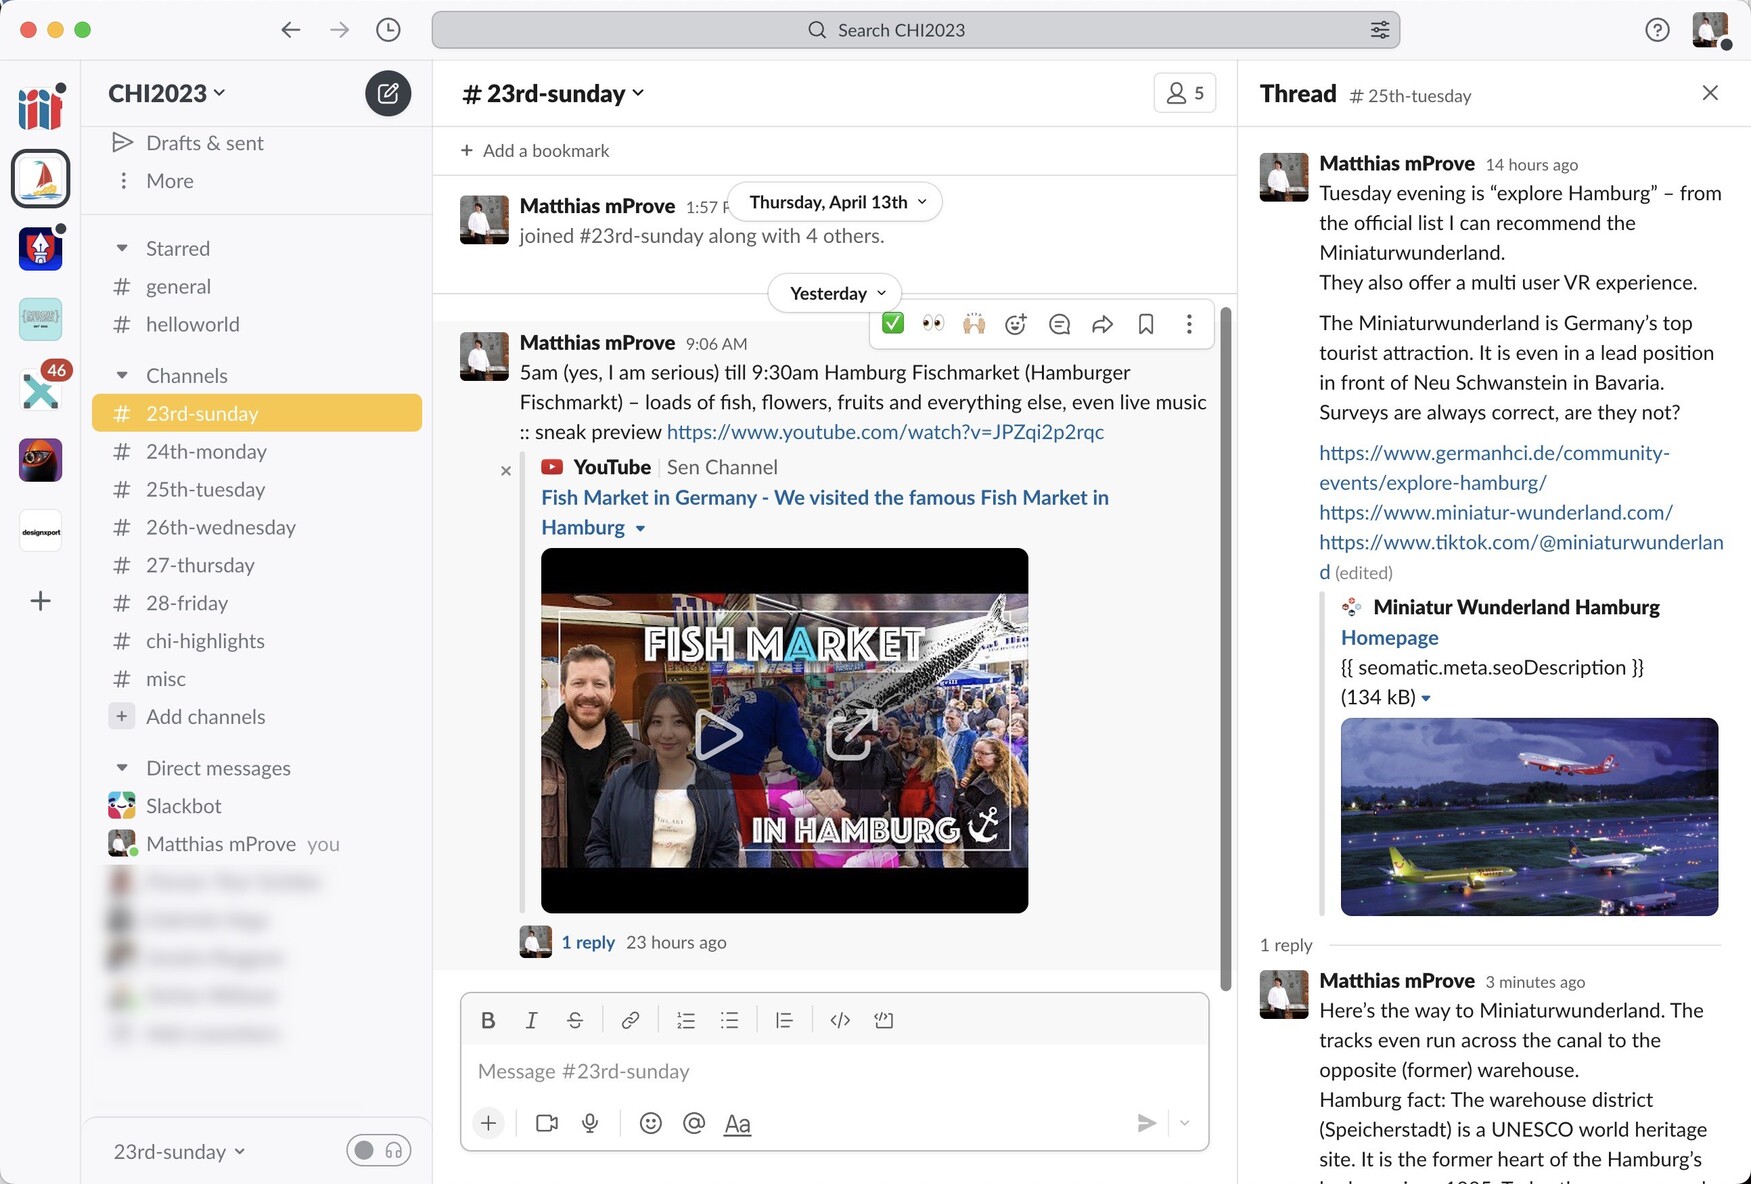Record a video clip
This screenshot has width=1751, height=1184.
click(547, 1123)
